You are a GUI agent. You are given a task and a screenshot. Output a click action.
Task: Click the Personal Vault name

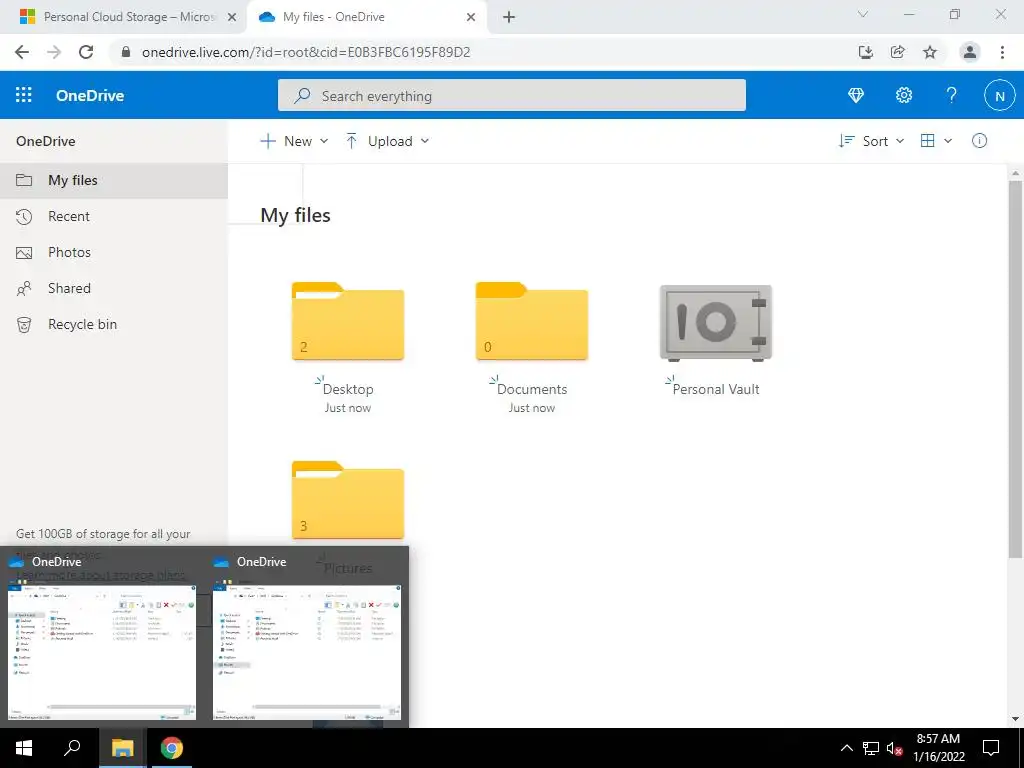[x=716, y=389]
